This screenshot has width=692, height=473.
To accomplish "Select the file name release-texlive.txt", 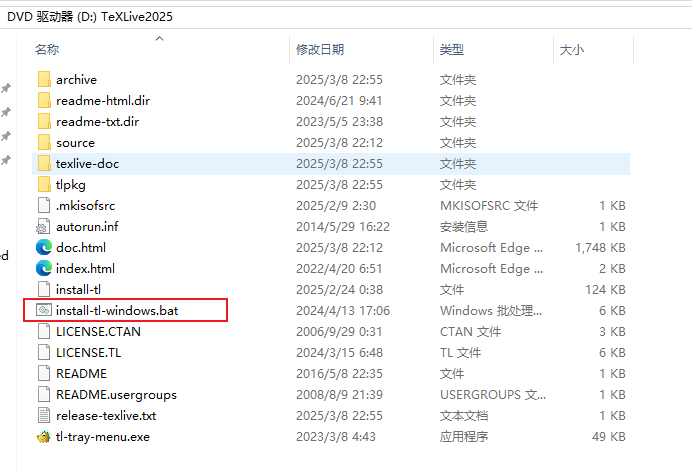I will coord(106,416).
